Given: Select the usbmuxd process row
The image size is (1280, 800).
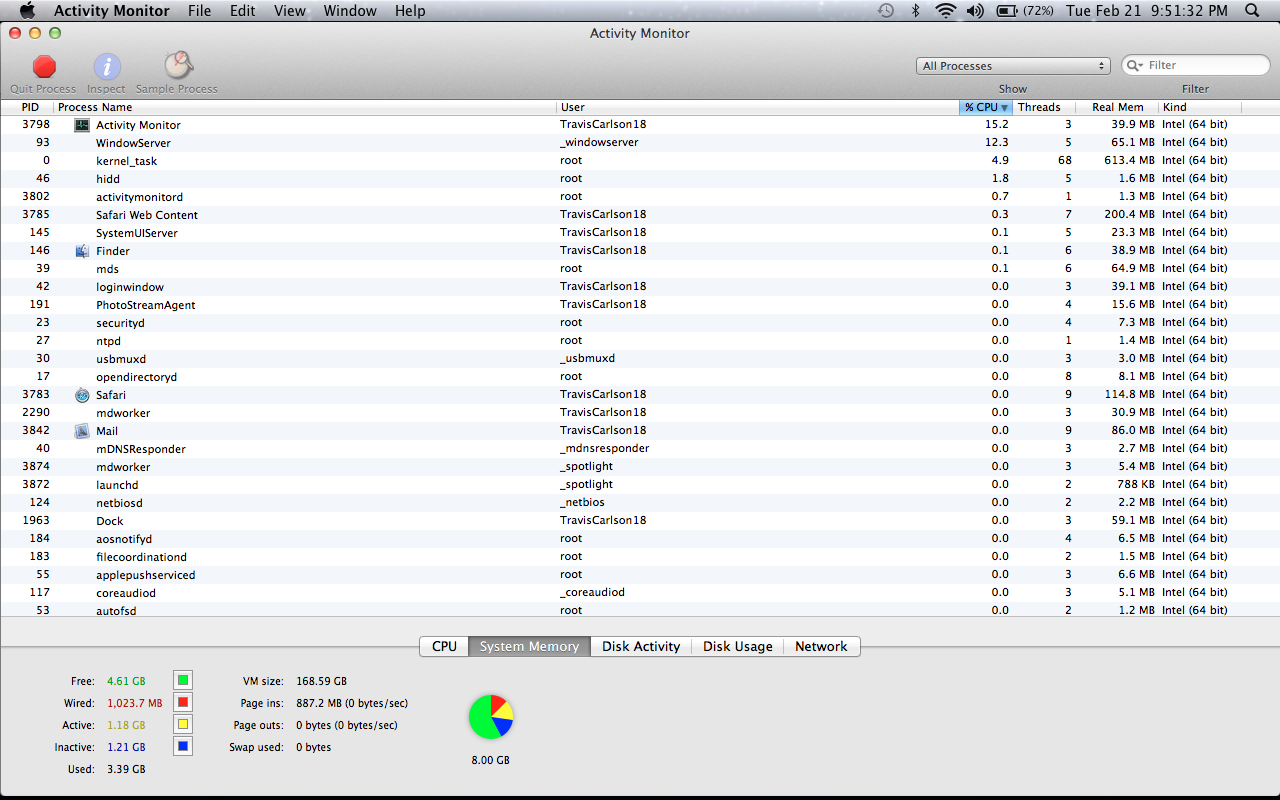Looking at the screenshot, I should (x=640, y=359).
